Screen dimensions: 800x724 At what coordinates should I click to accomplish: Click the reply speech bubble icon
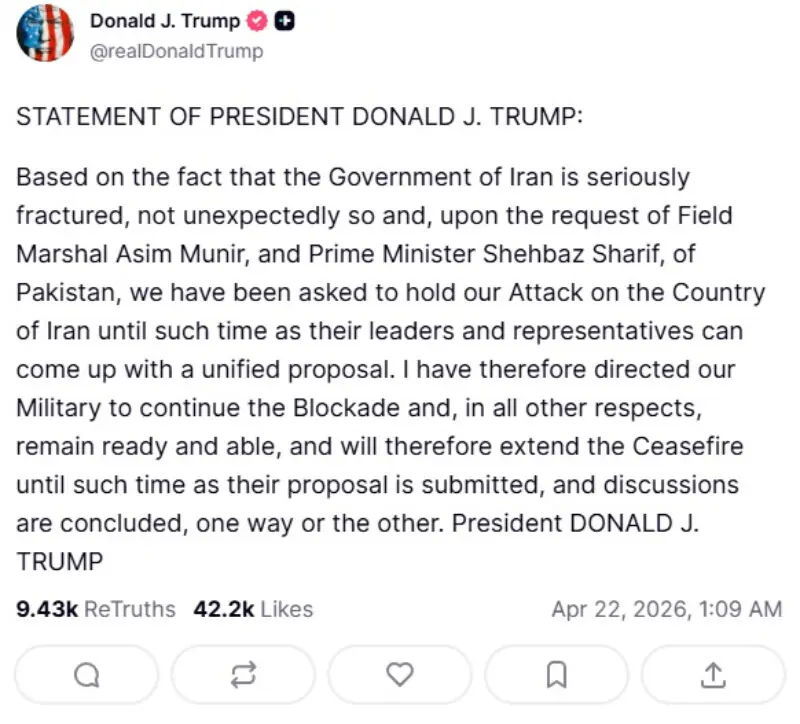pyautogui.click(x=87, y=675)
